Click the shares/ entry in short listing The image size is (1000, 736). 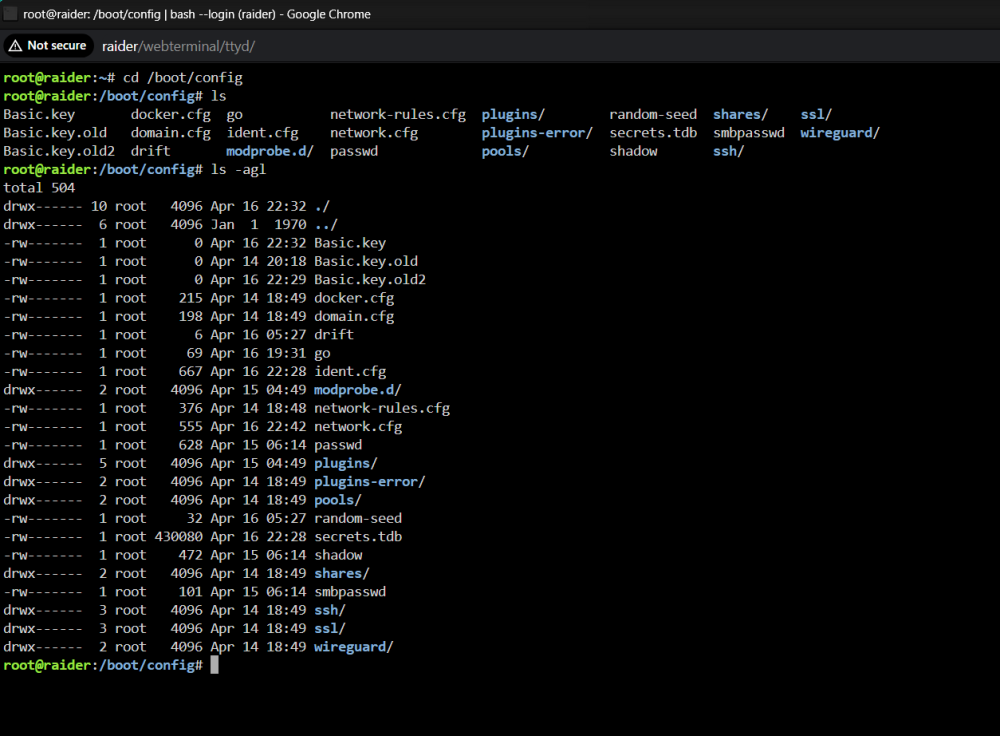click(x=740, y=114)
